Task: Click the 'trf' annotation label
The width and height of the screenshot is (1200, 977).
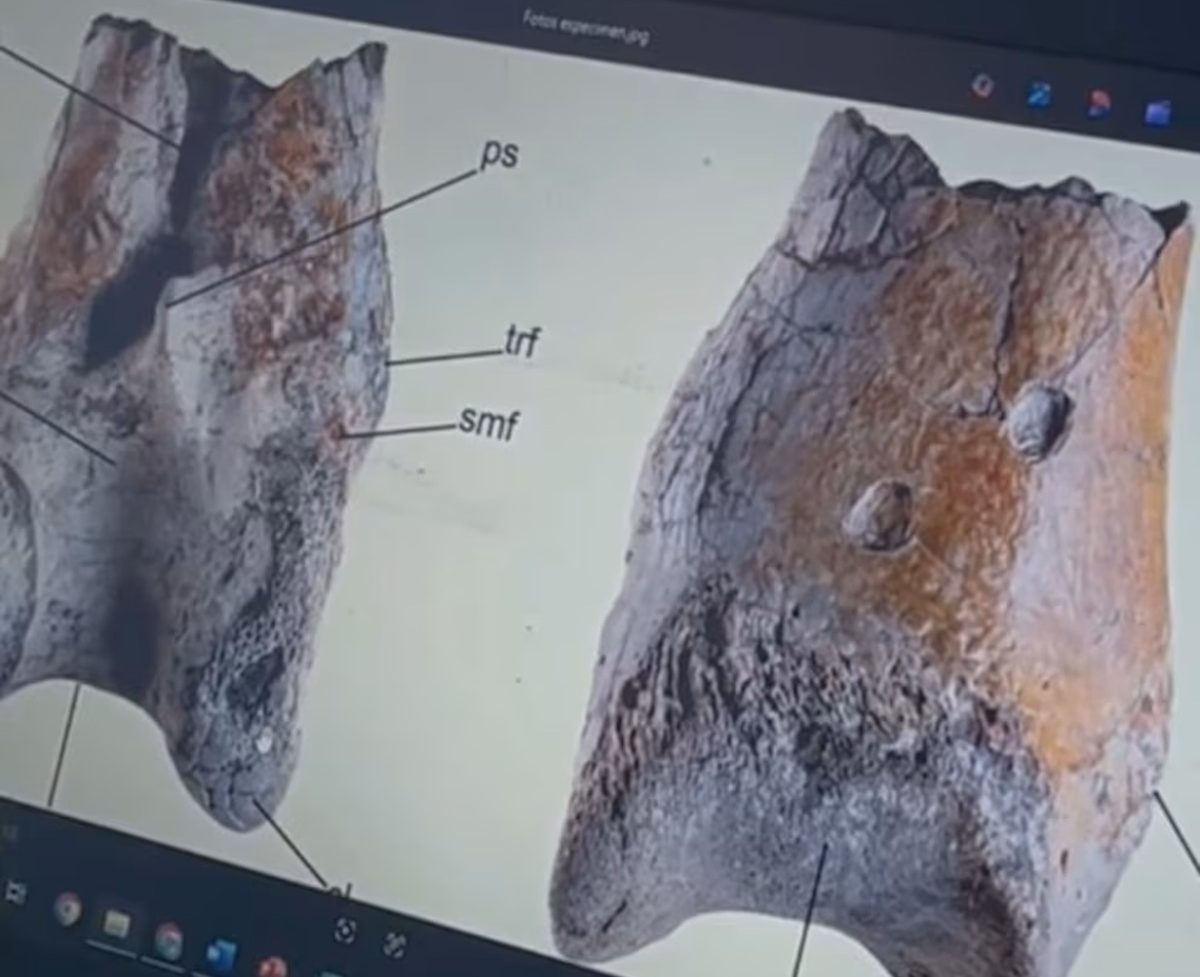Action: [521, 343]
